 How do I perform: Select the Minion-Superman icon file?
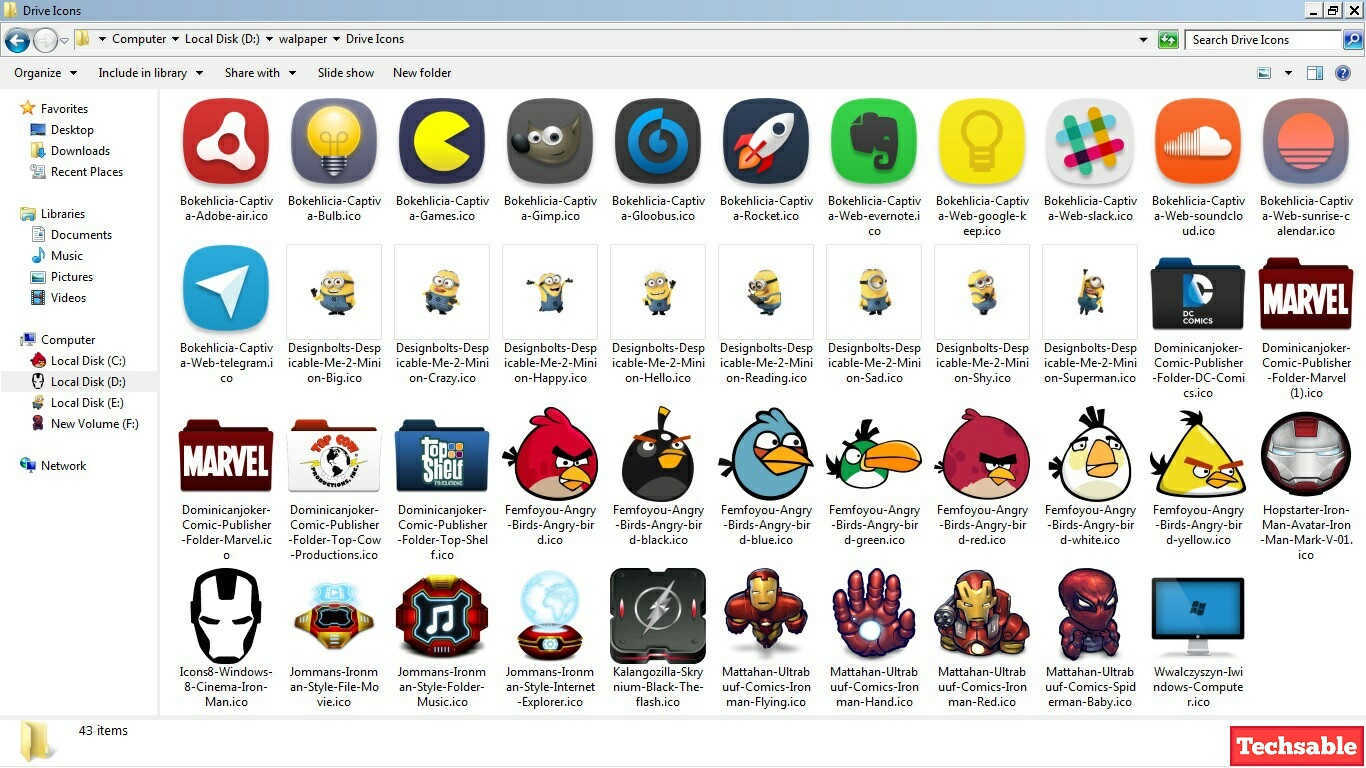[1090, 292]
